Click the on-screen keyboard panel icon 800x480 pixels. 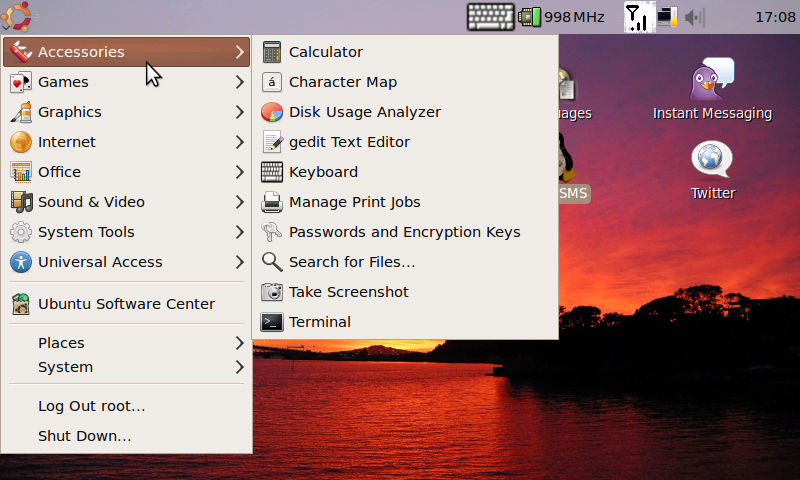coord(490,17)
